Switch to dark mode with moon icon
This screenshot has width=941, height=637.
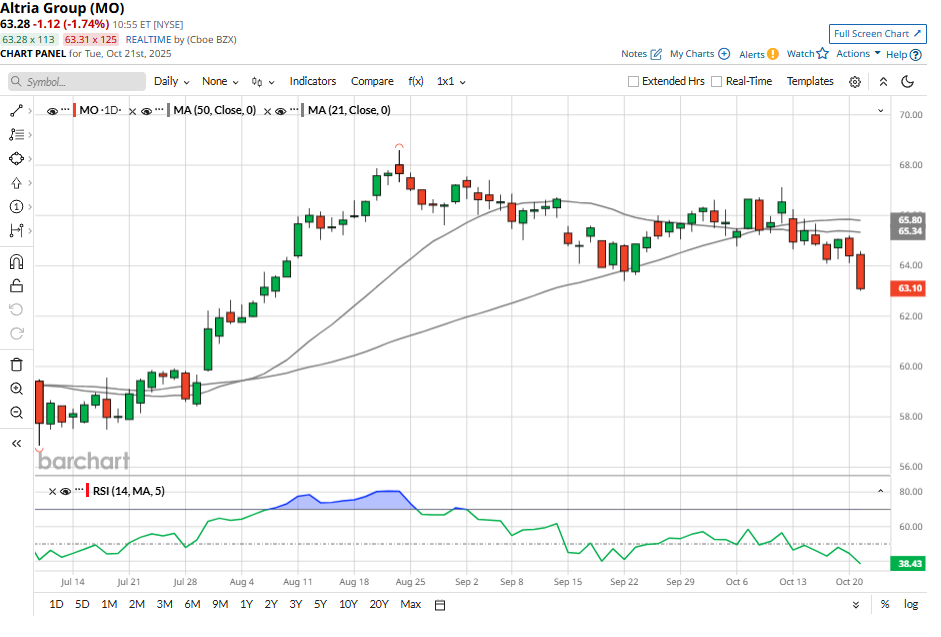908,82
